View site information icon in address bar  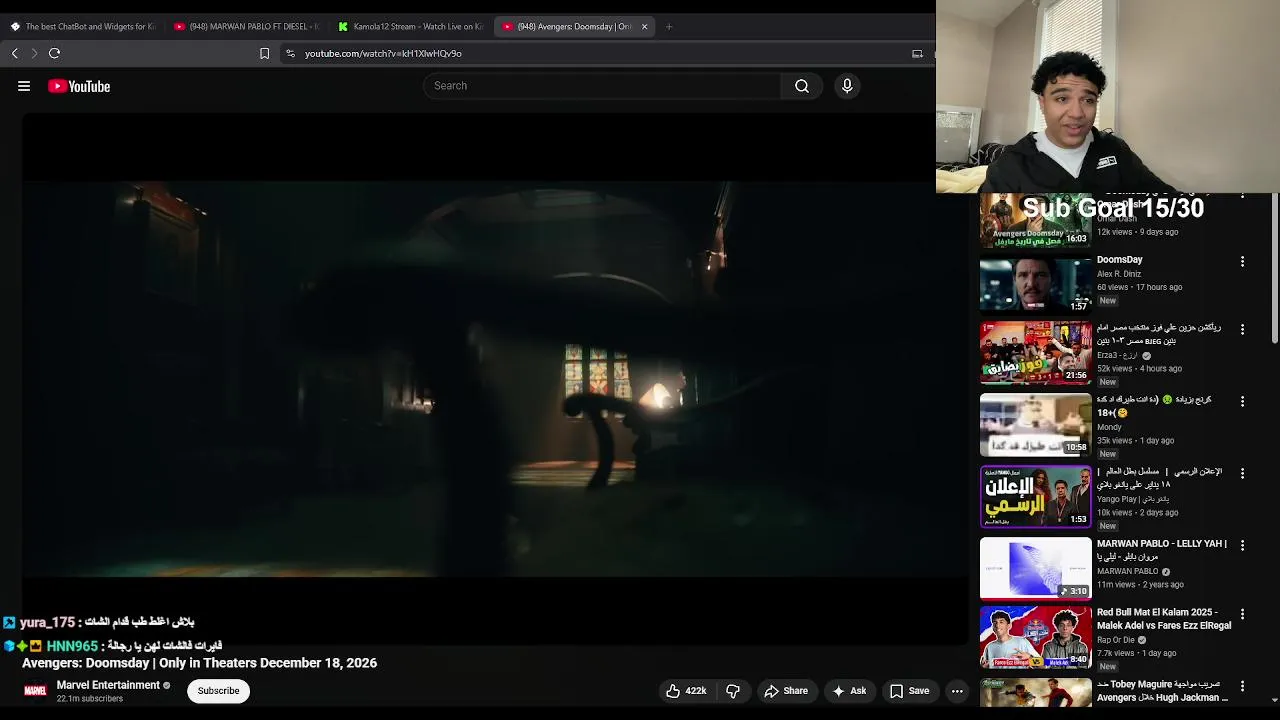click(290, 53)
